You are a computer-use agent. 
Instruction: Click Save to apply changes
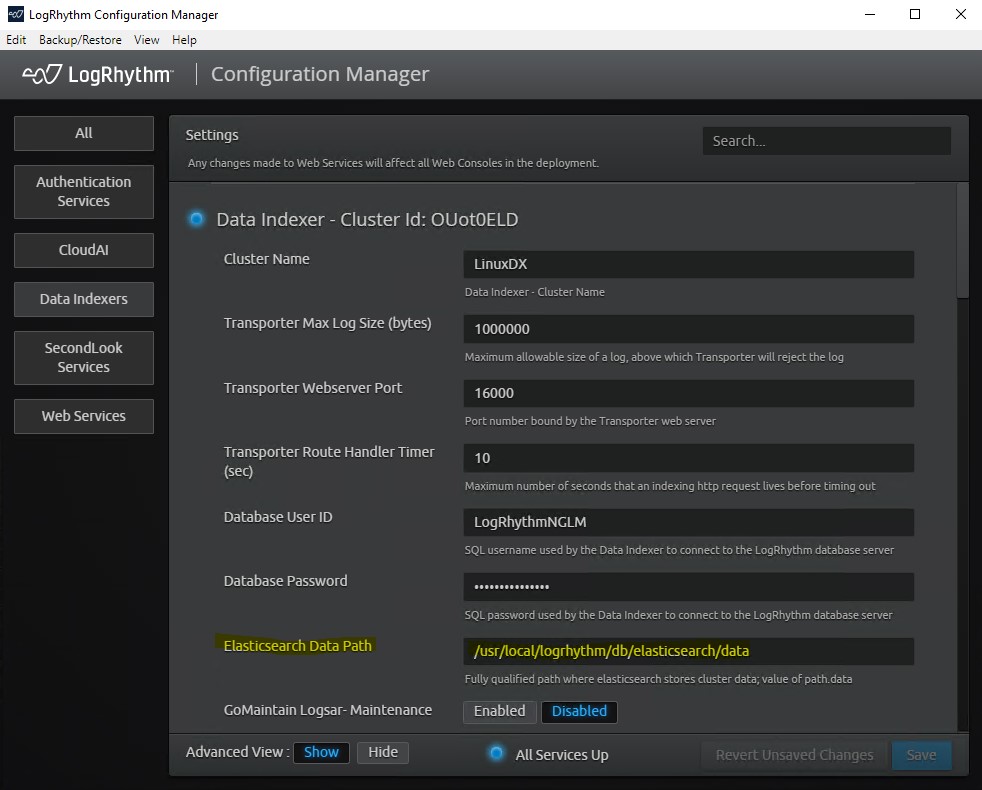(x=921, y=755)
